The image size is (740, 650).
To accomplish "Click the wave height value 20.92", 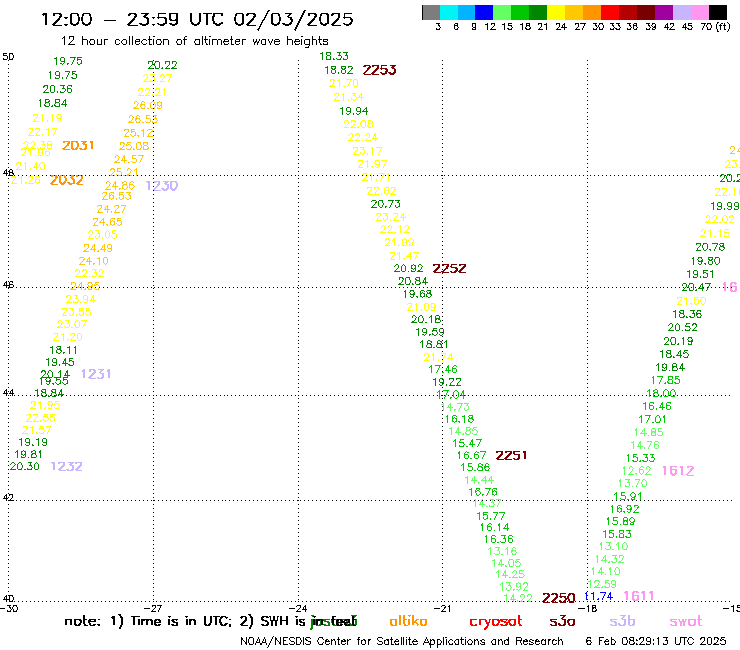I will [x=409, y=269].
